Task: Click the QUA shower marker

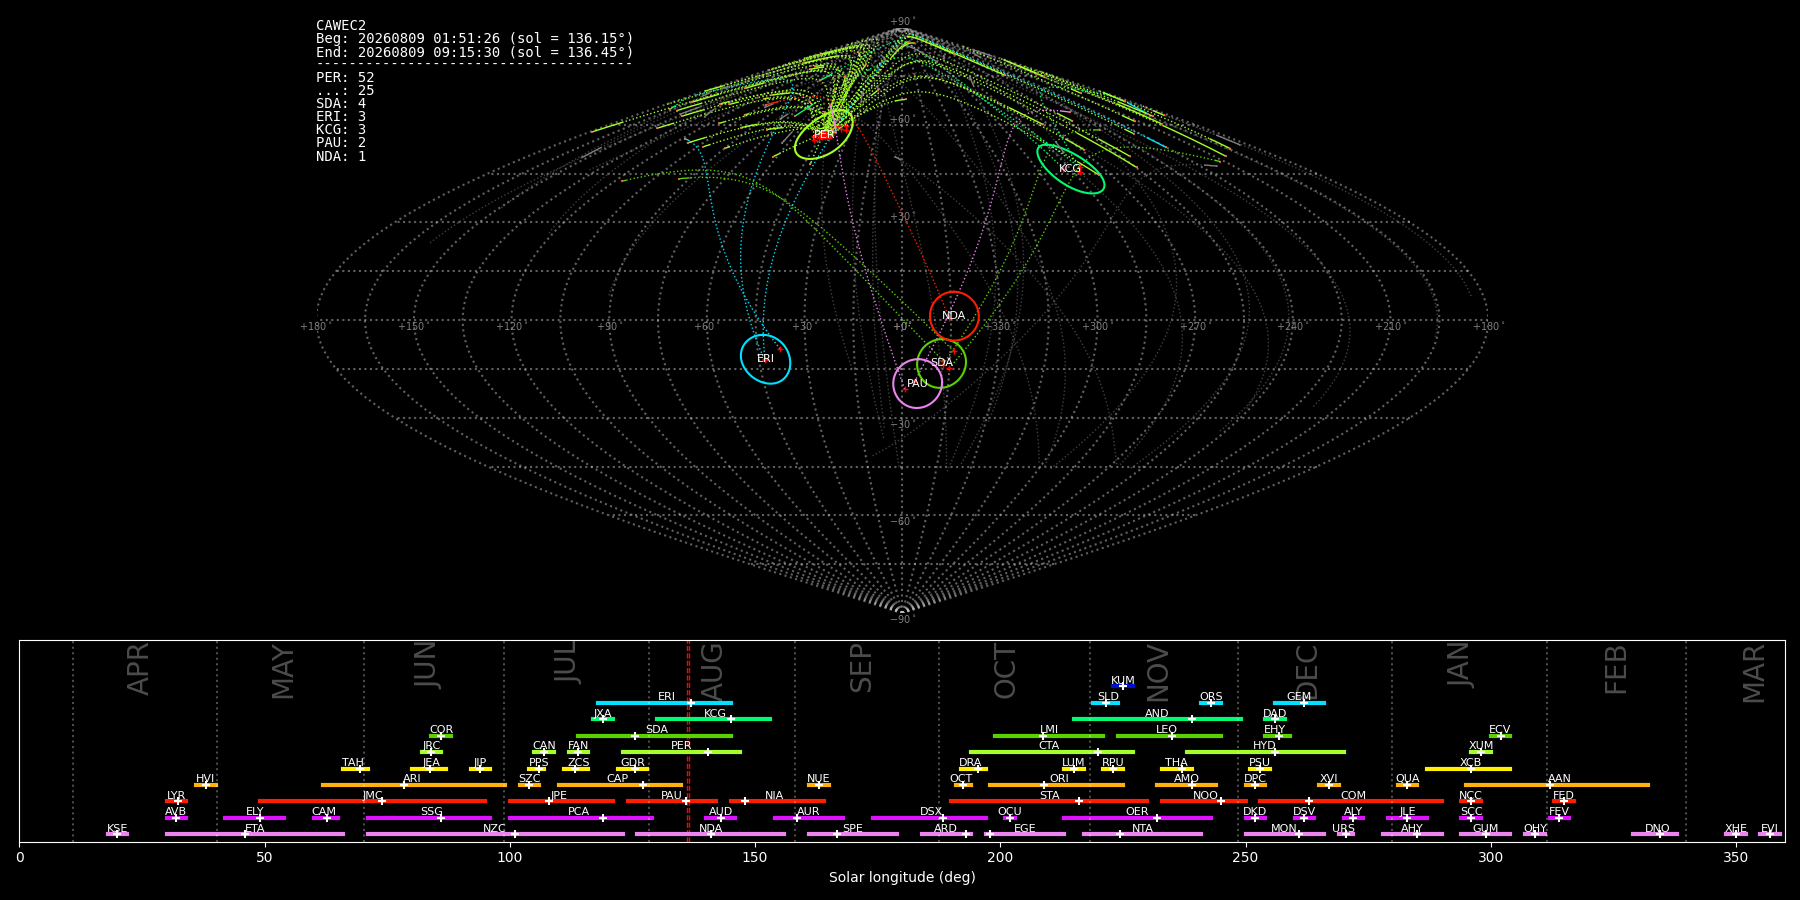Action: (1407, 785)
